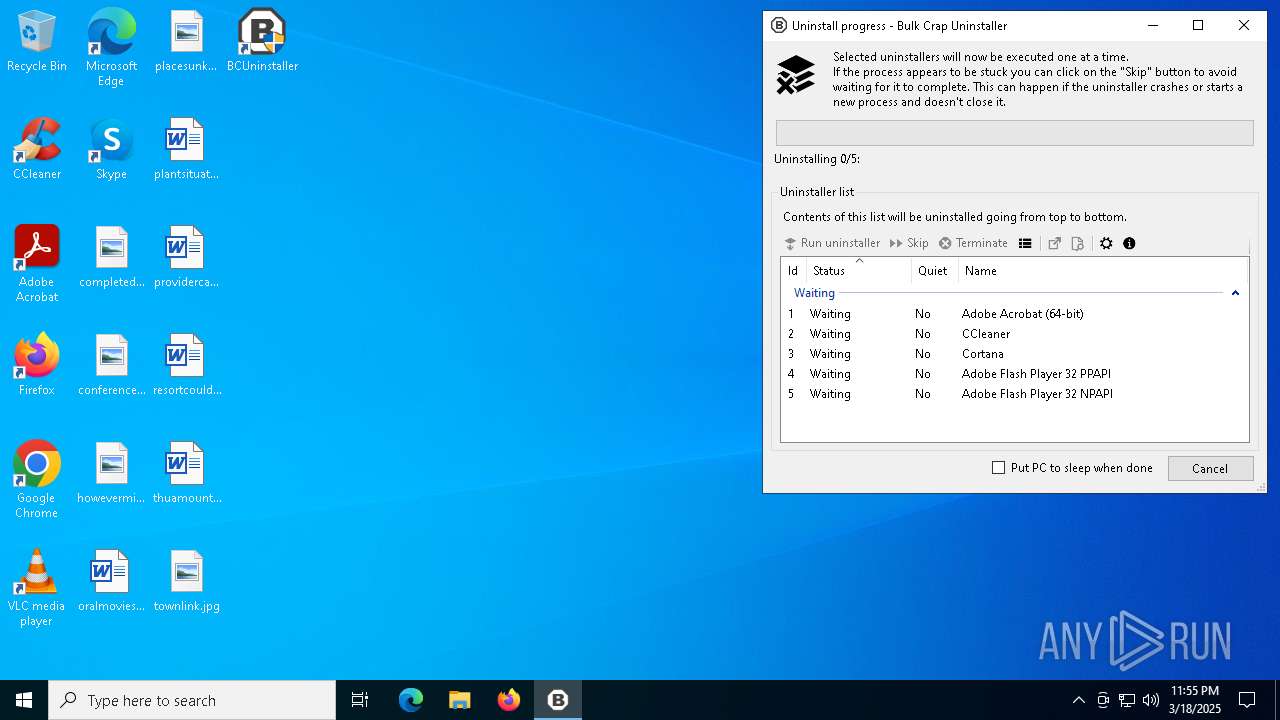Select Adobe Flash Player 32 PPAPI row
The width and height of the screenshot is (1280, 720).
(1014, 374)
